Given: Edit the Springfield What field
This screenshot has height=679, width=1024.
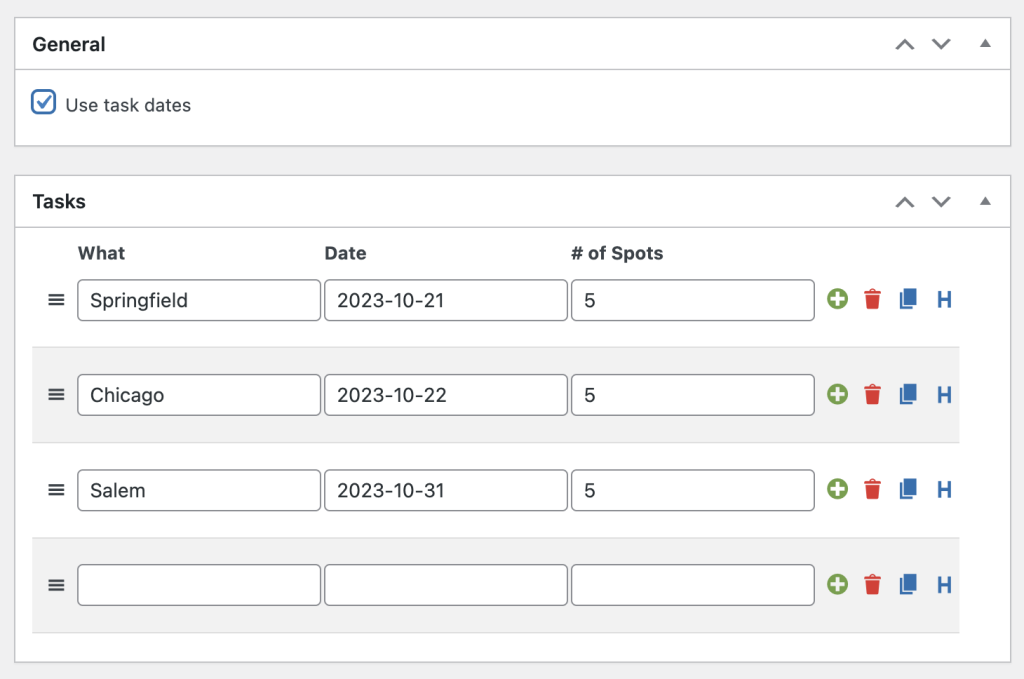Looking at the screenshot, I should (x=199, y=300).
